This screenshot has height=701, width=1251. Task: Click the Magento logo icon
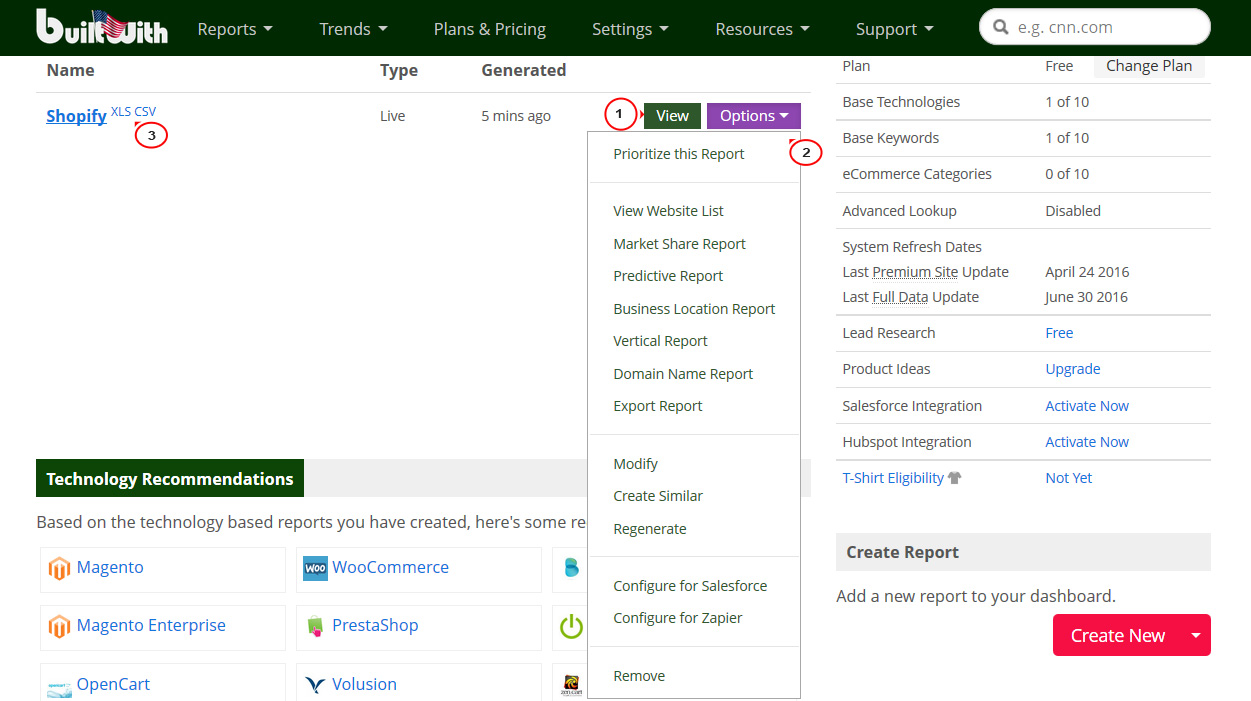pyautogui.click(x=59, y=569)
